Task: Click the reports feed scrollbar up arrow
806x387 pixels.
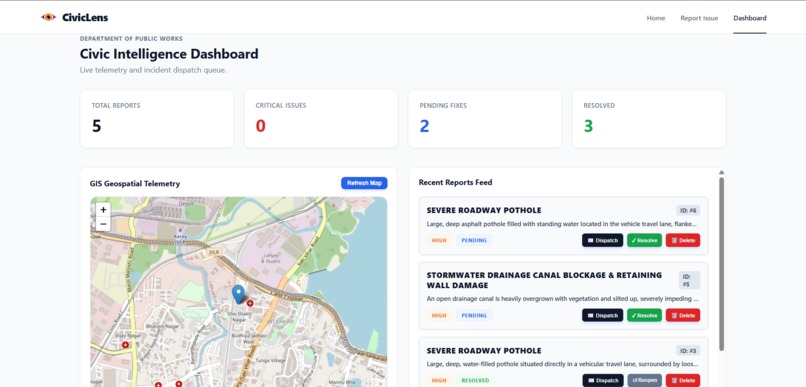Action: click(721, 172)
